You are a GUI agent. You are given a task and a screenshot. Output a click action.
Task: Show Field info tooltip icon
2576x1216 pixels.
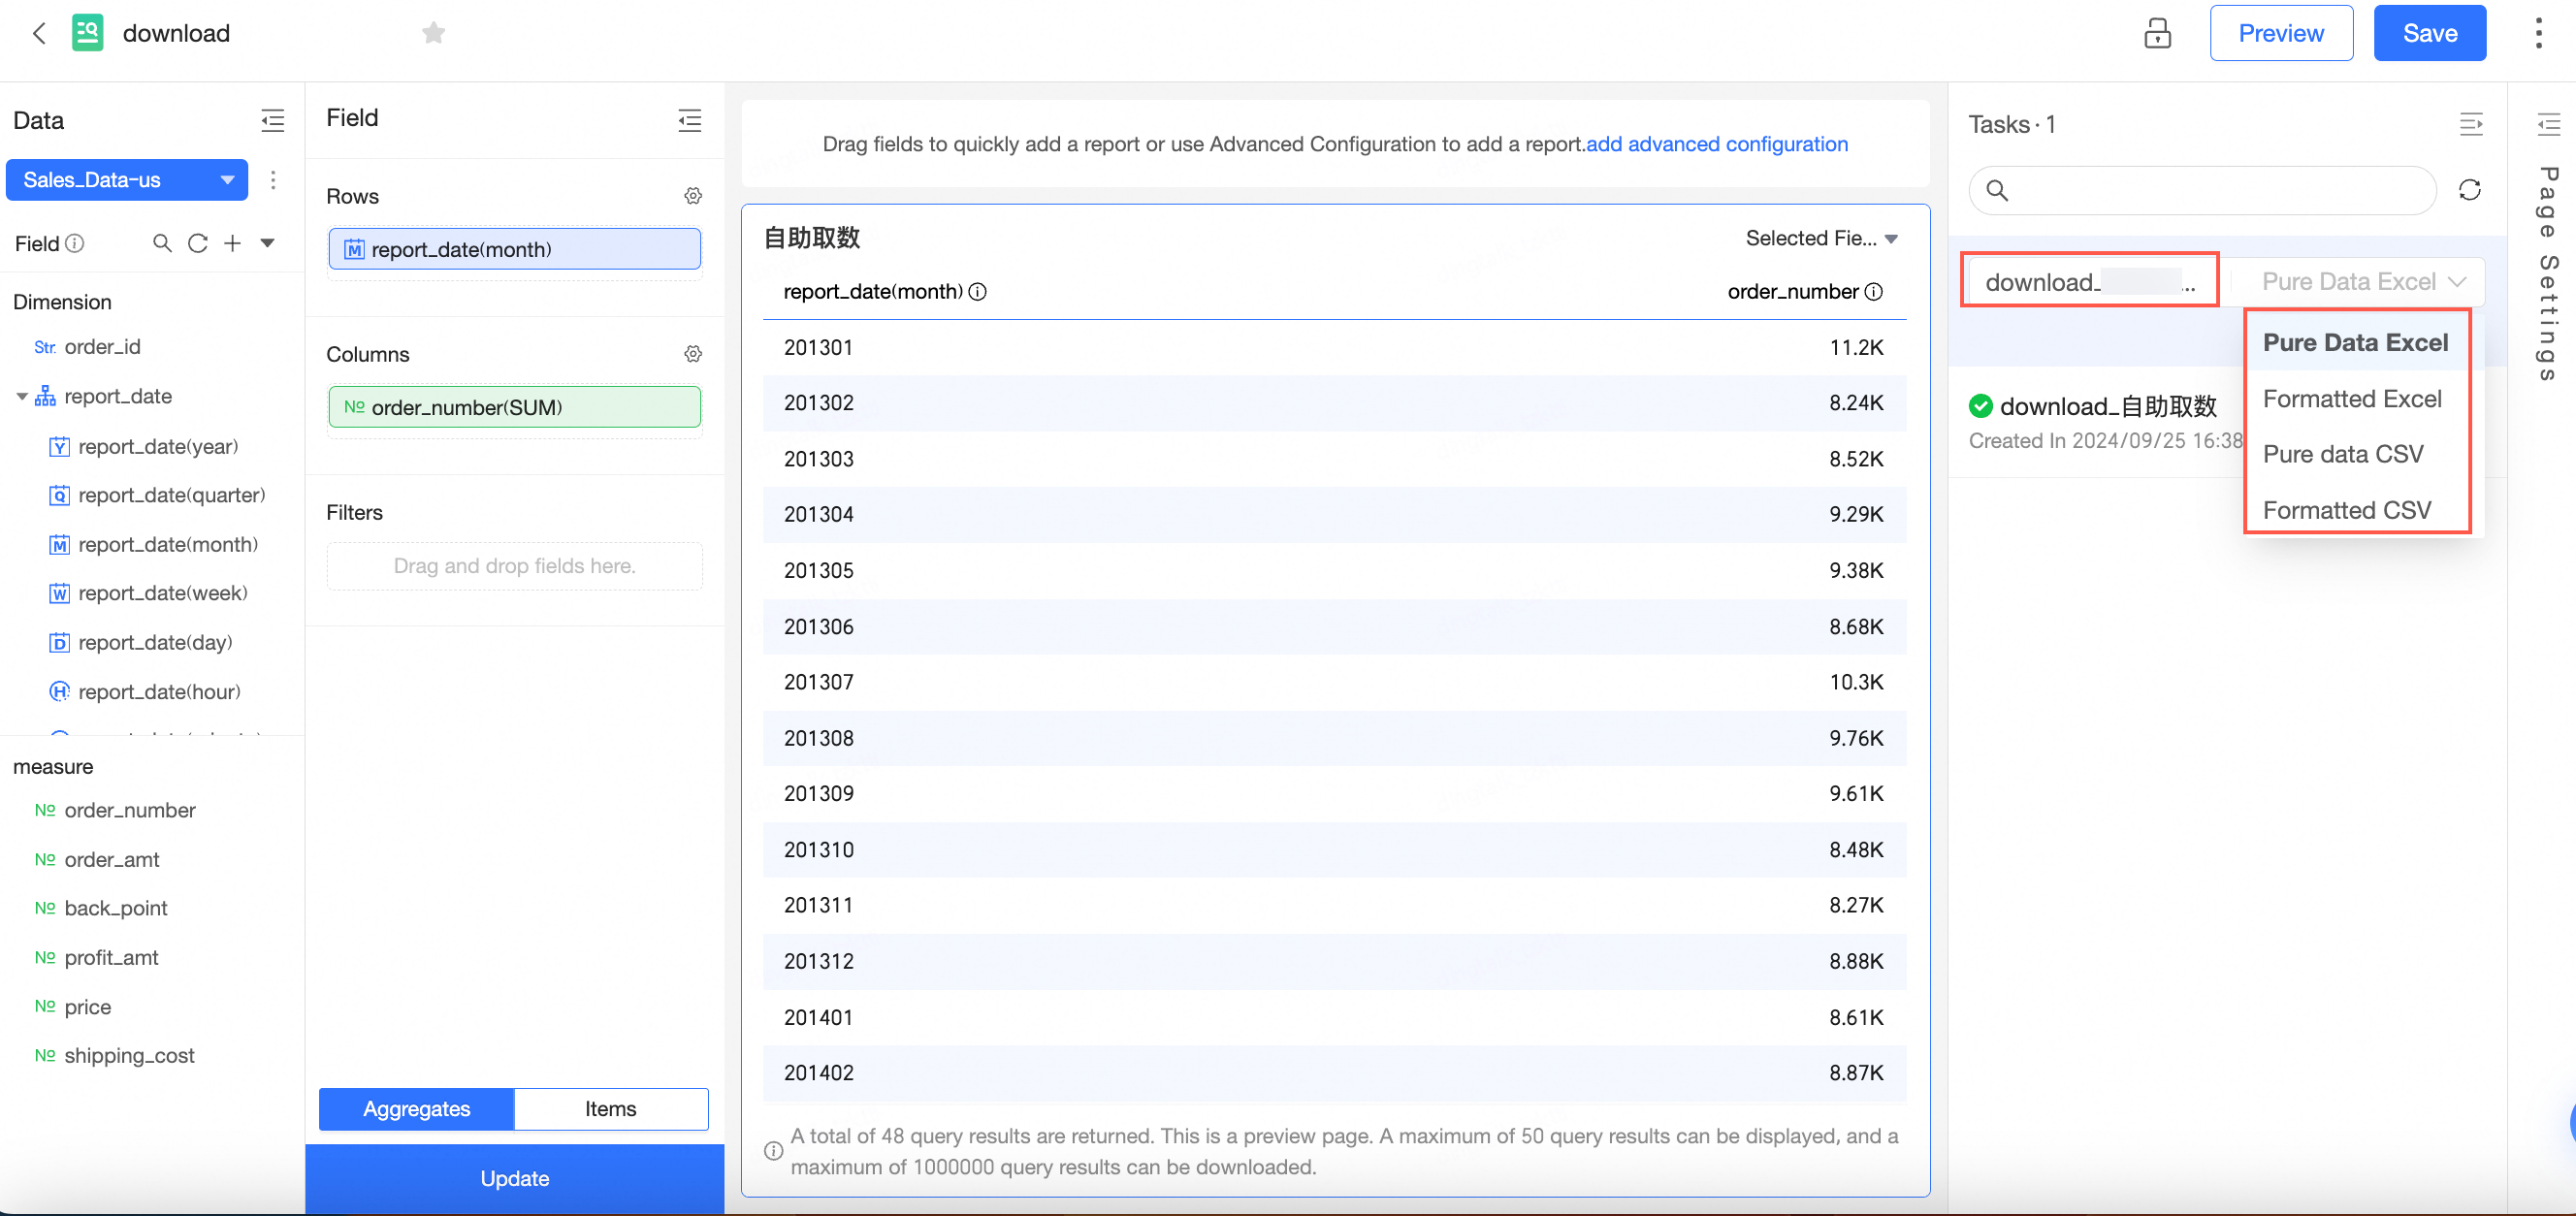click(75, 243)
